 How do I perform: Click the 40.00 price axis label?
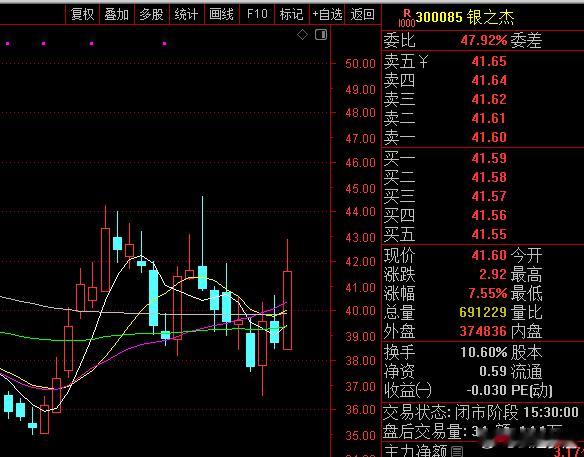tap(360, 311)
